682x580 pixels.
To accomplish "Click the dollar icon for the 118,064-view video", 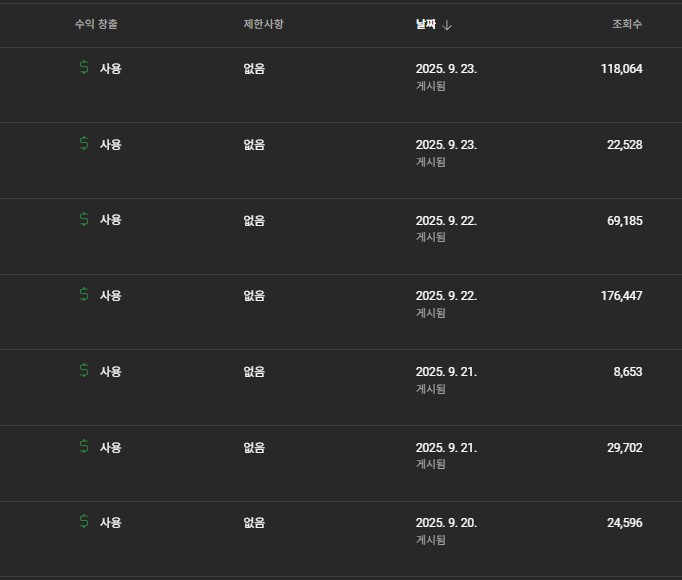I will pos(84,68).
